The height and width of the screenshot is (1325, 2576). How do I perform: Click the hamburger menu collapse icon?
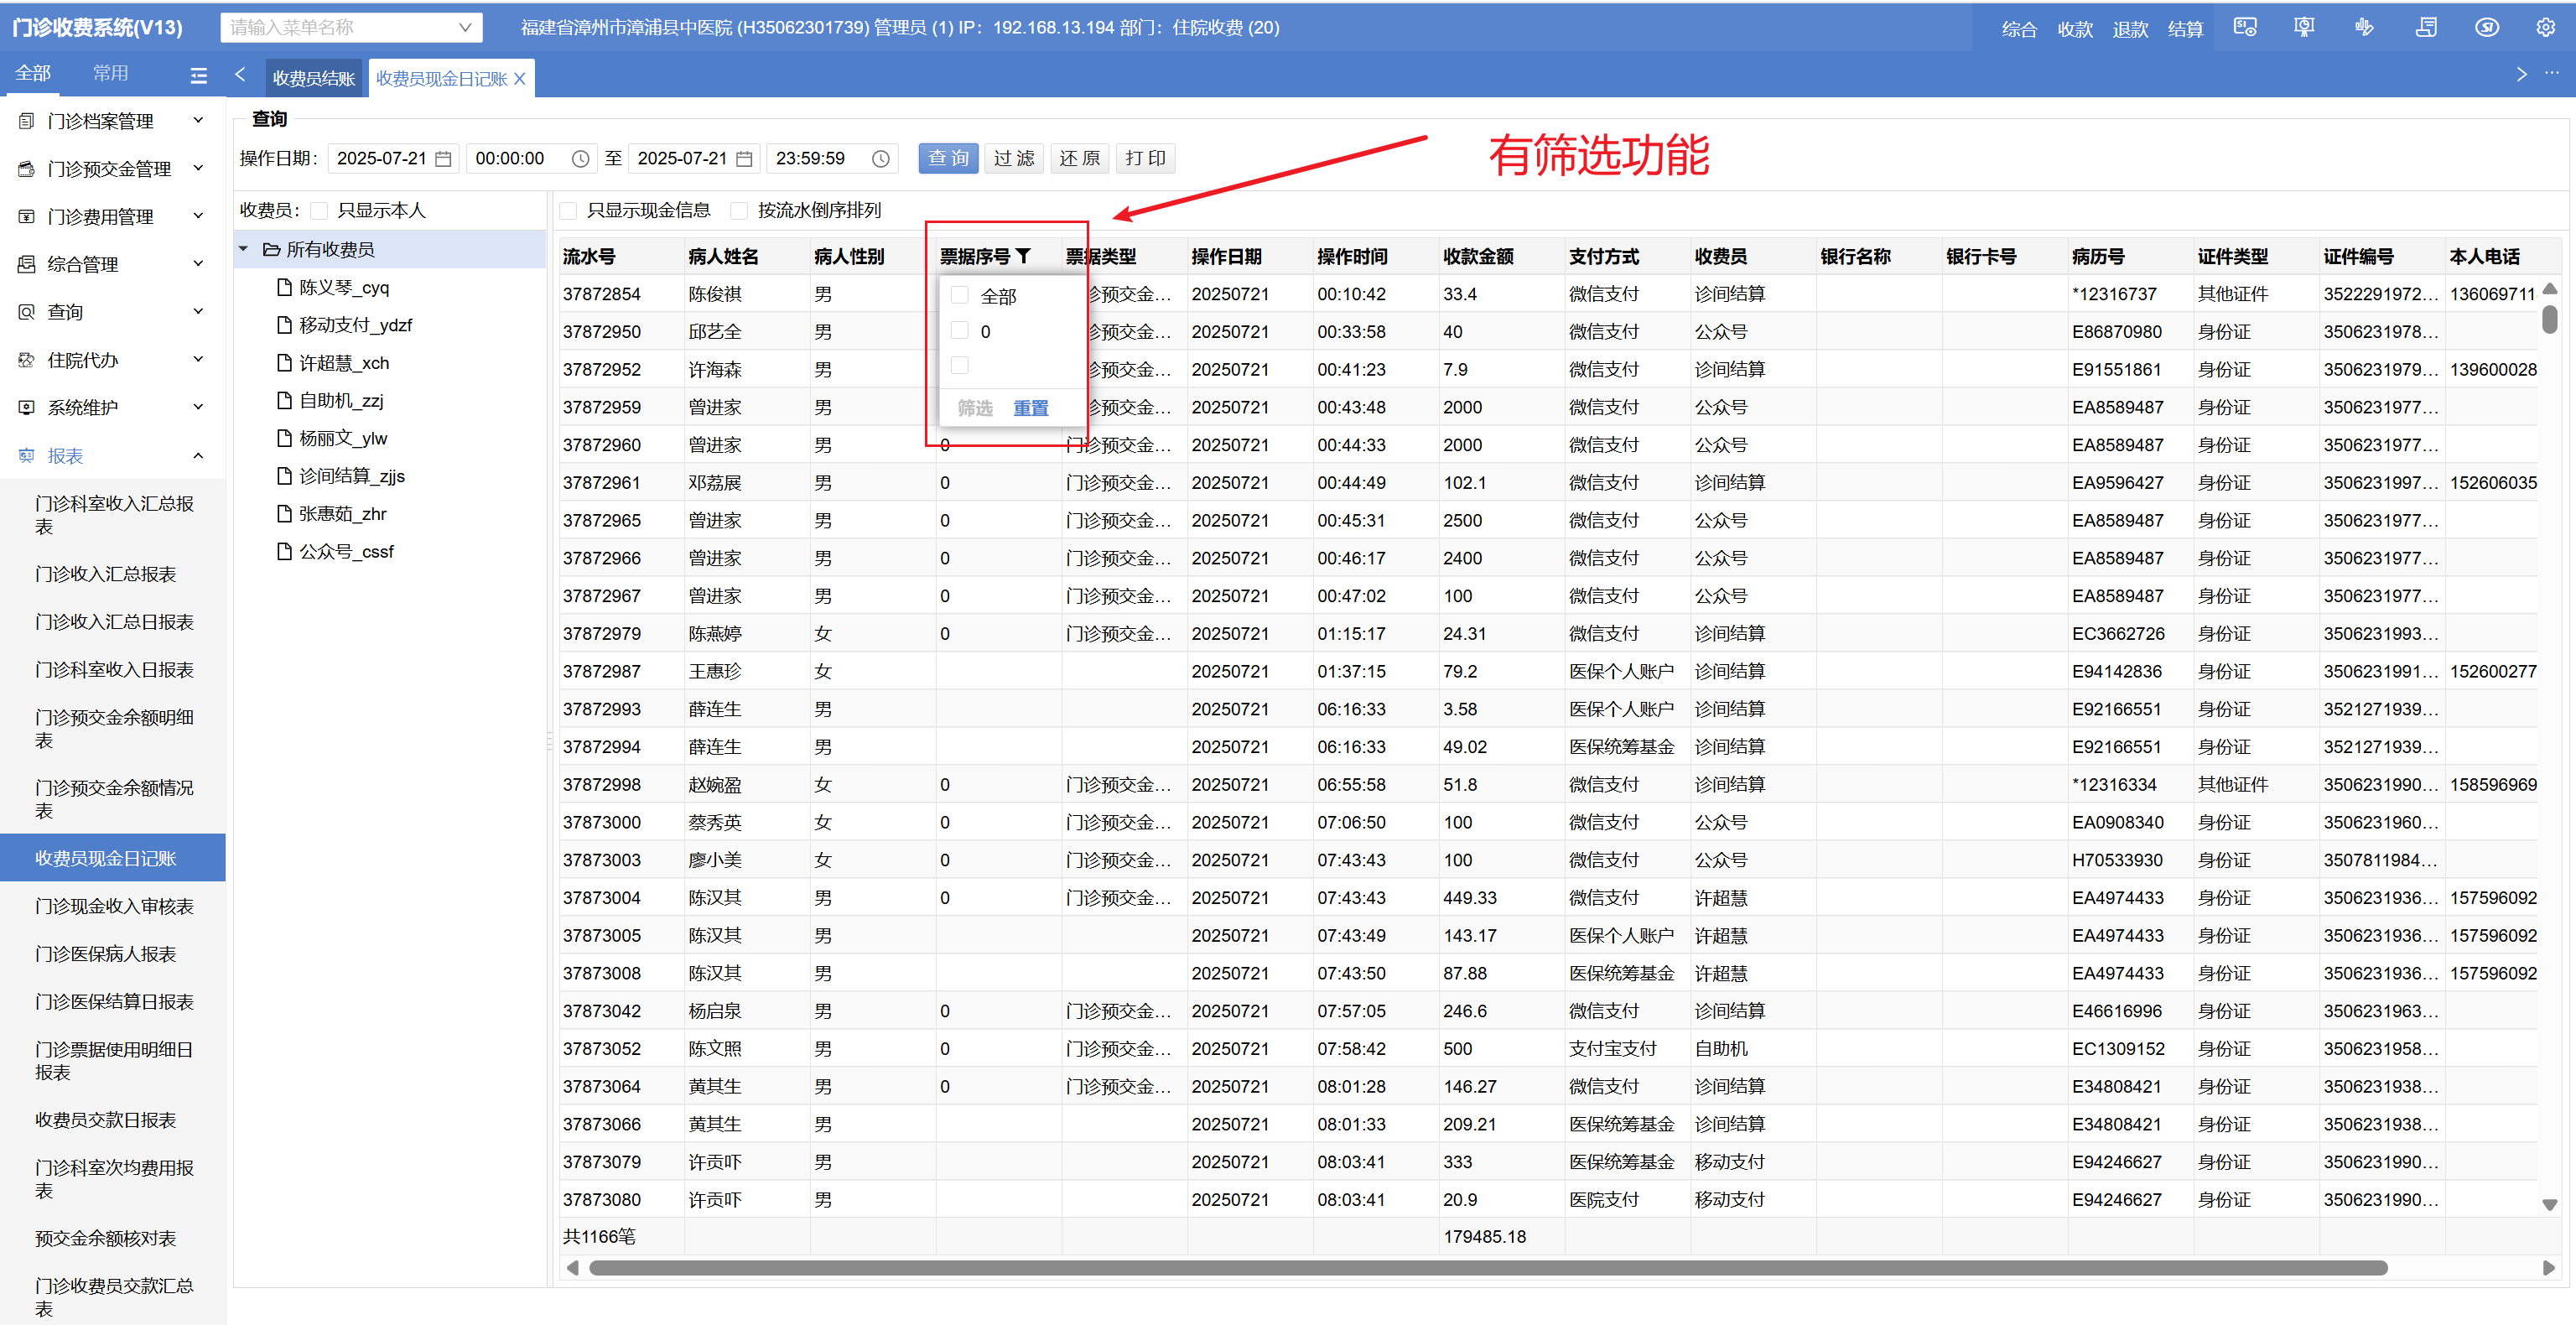199,75
